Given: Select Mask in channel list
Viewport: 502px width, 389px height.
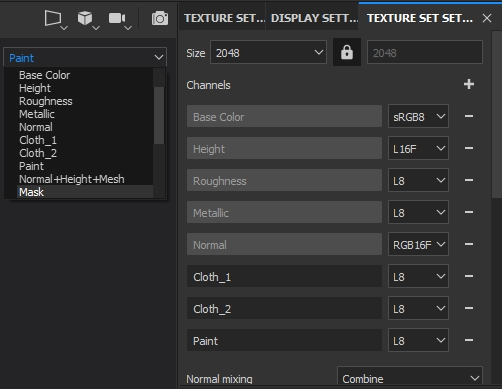Looking at the screenshot, I should [x=85, y=192].
